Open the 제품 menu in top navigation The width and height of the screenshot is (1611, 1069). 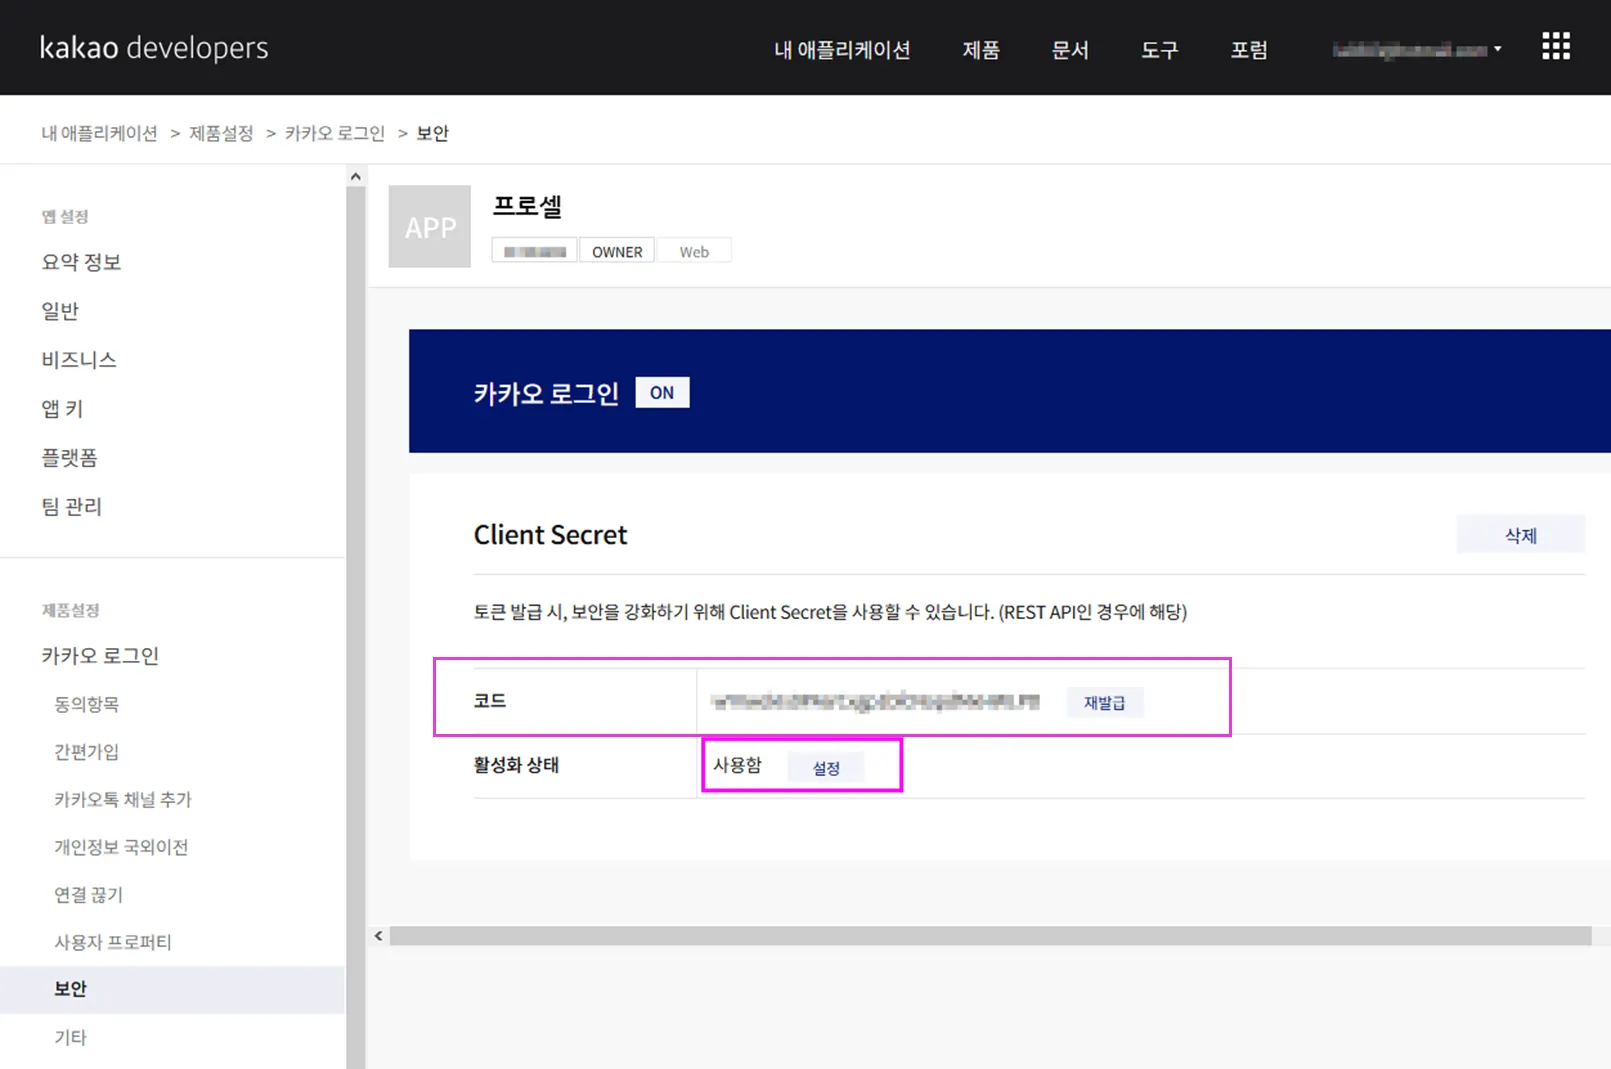click(x=981, y=50)
